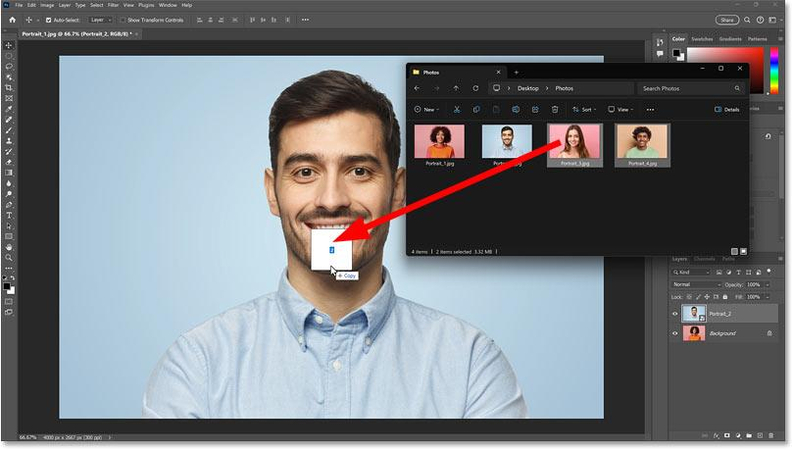The height and width of the screenshot is (450, 793).
Task: Click the Home icon in the options bar
Action: pyautogui.click(x=10, y=19)
